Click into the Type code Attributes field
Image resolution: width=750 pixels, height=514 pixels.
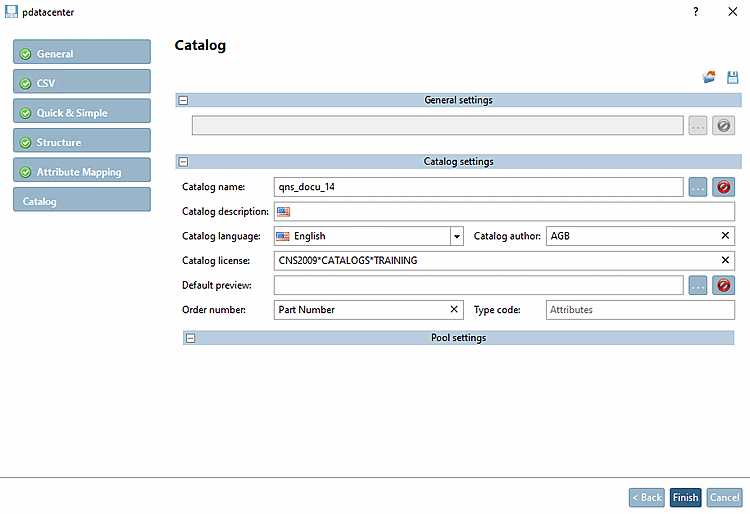[640, 310]
